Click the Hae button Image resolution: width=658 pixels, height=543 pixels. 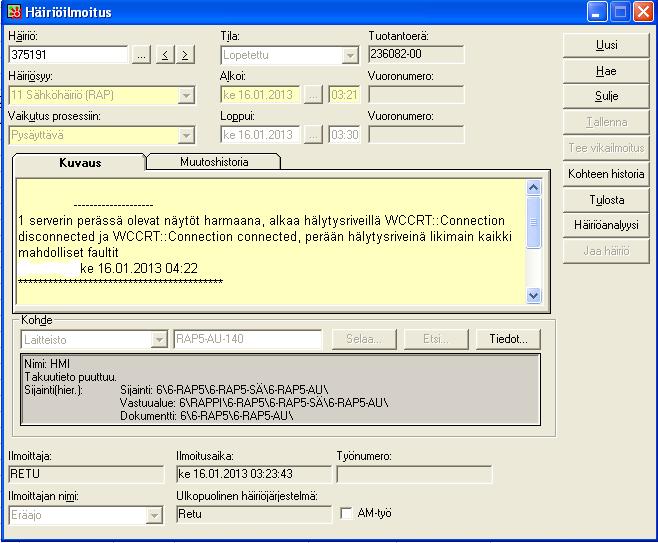[x=606, y=71]
